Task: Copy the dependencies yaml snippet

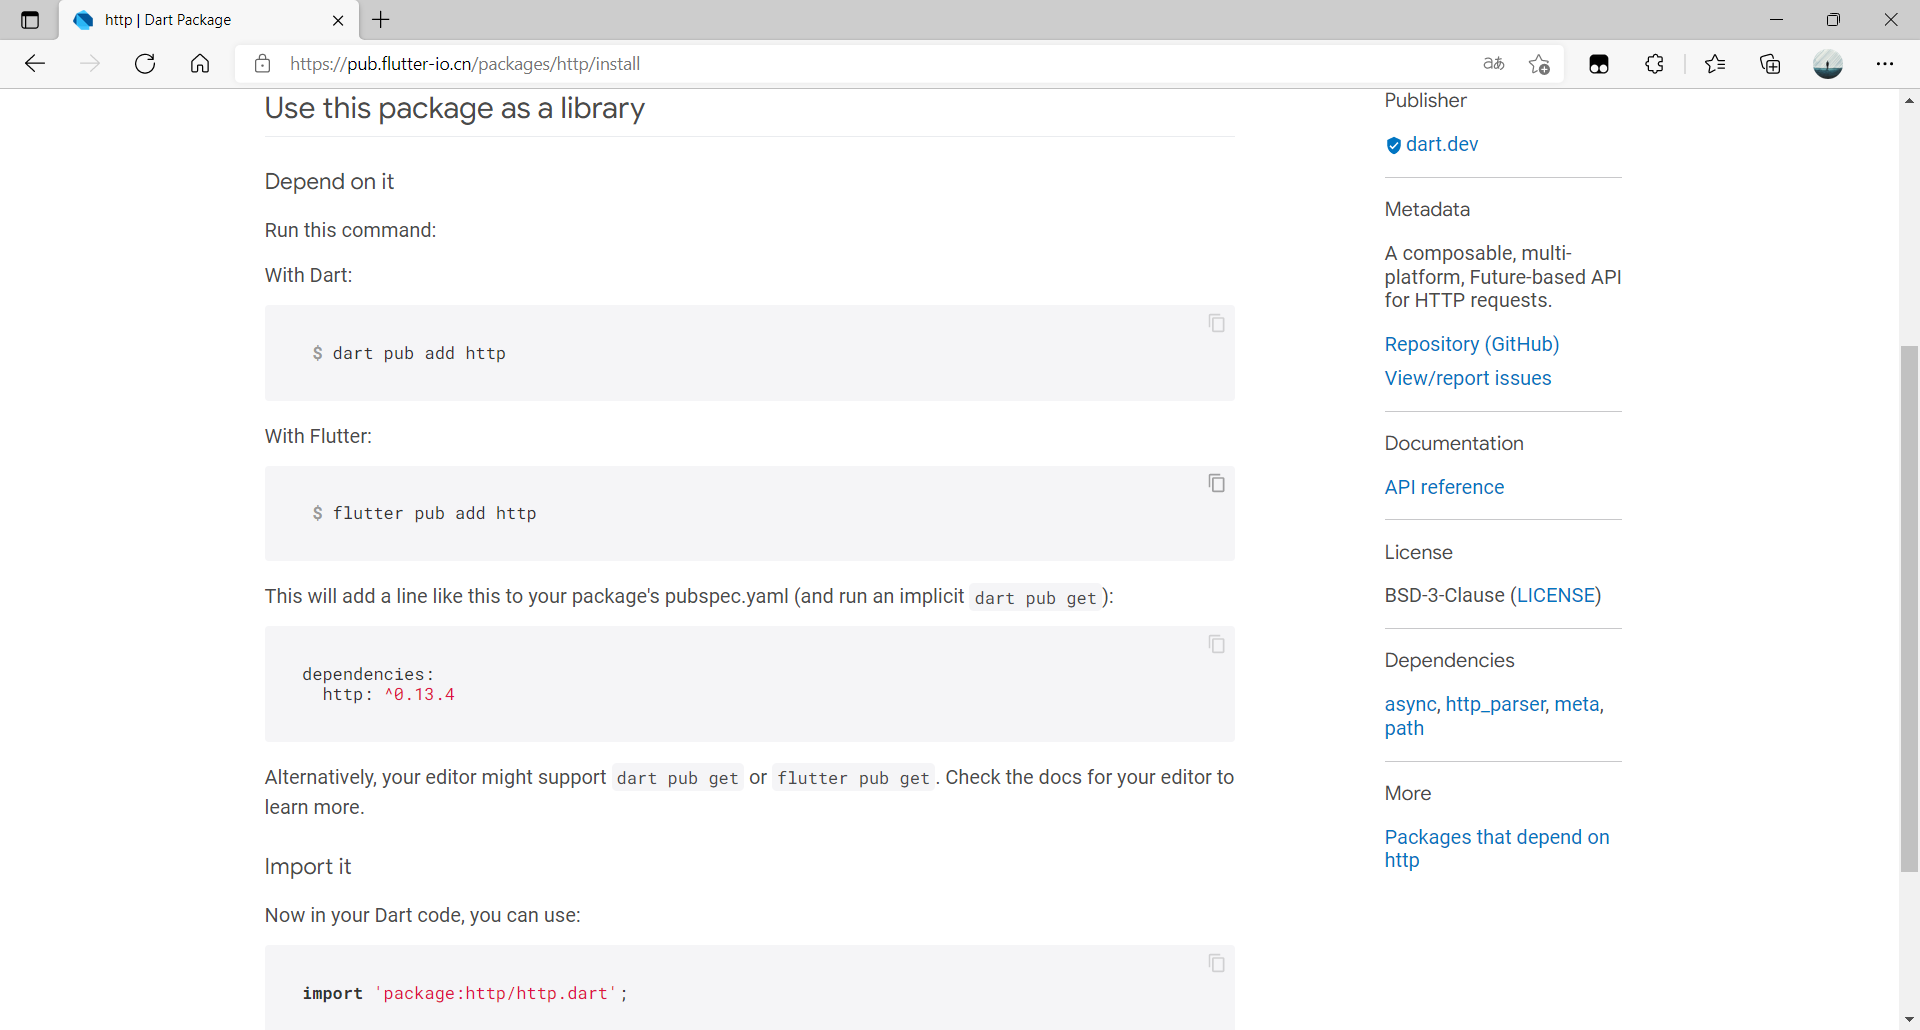Action: (1216, 644)
